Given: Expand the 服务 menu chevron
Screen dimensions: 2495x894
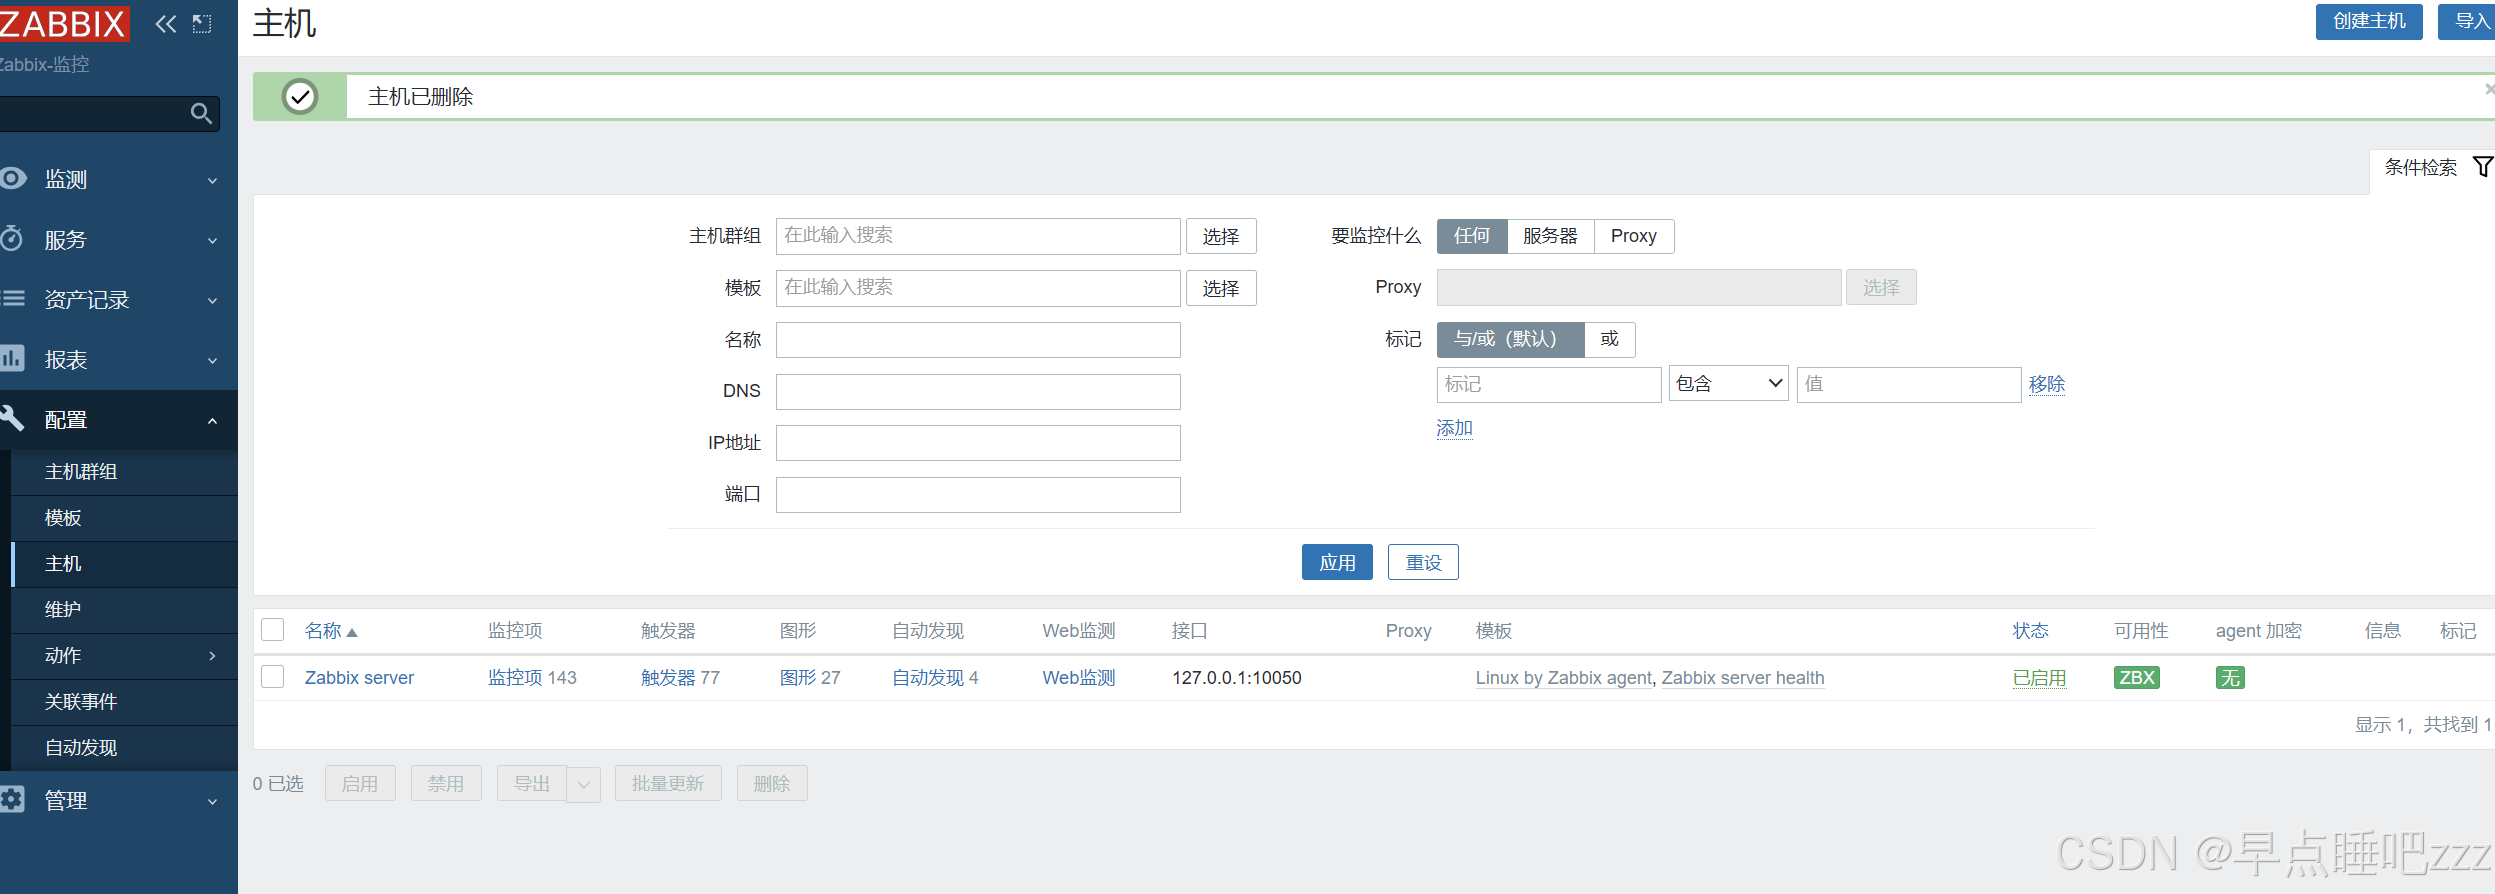Looking at the screenshot, I should [x=212, y=241].
